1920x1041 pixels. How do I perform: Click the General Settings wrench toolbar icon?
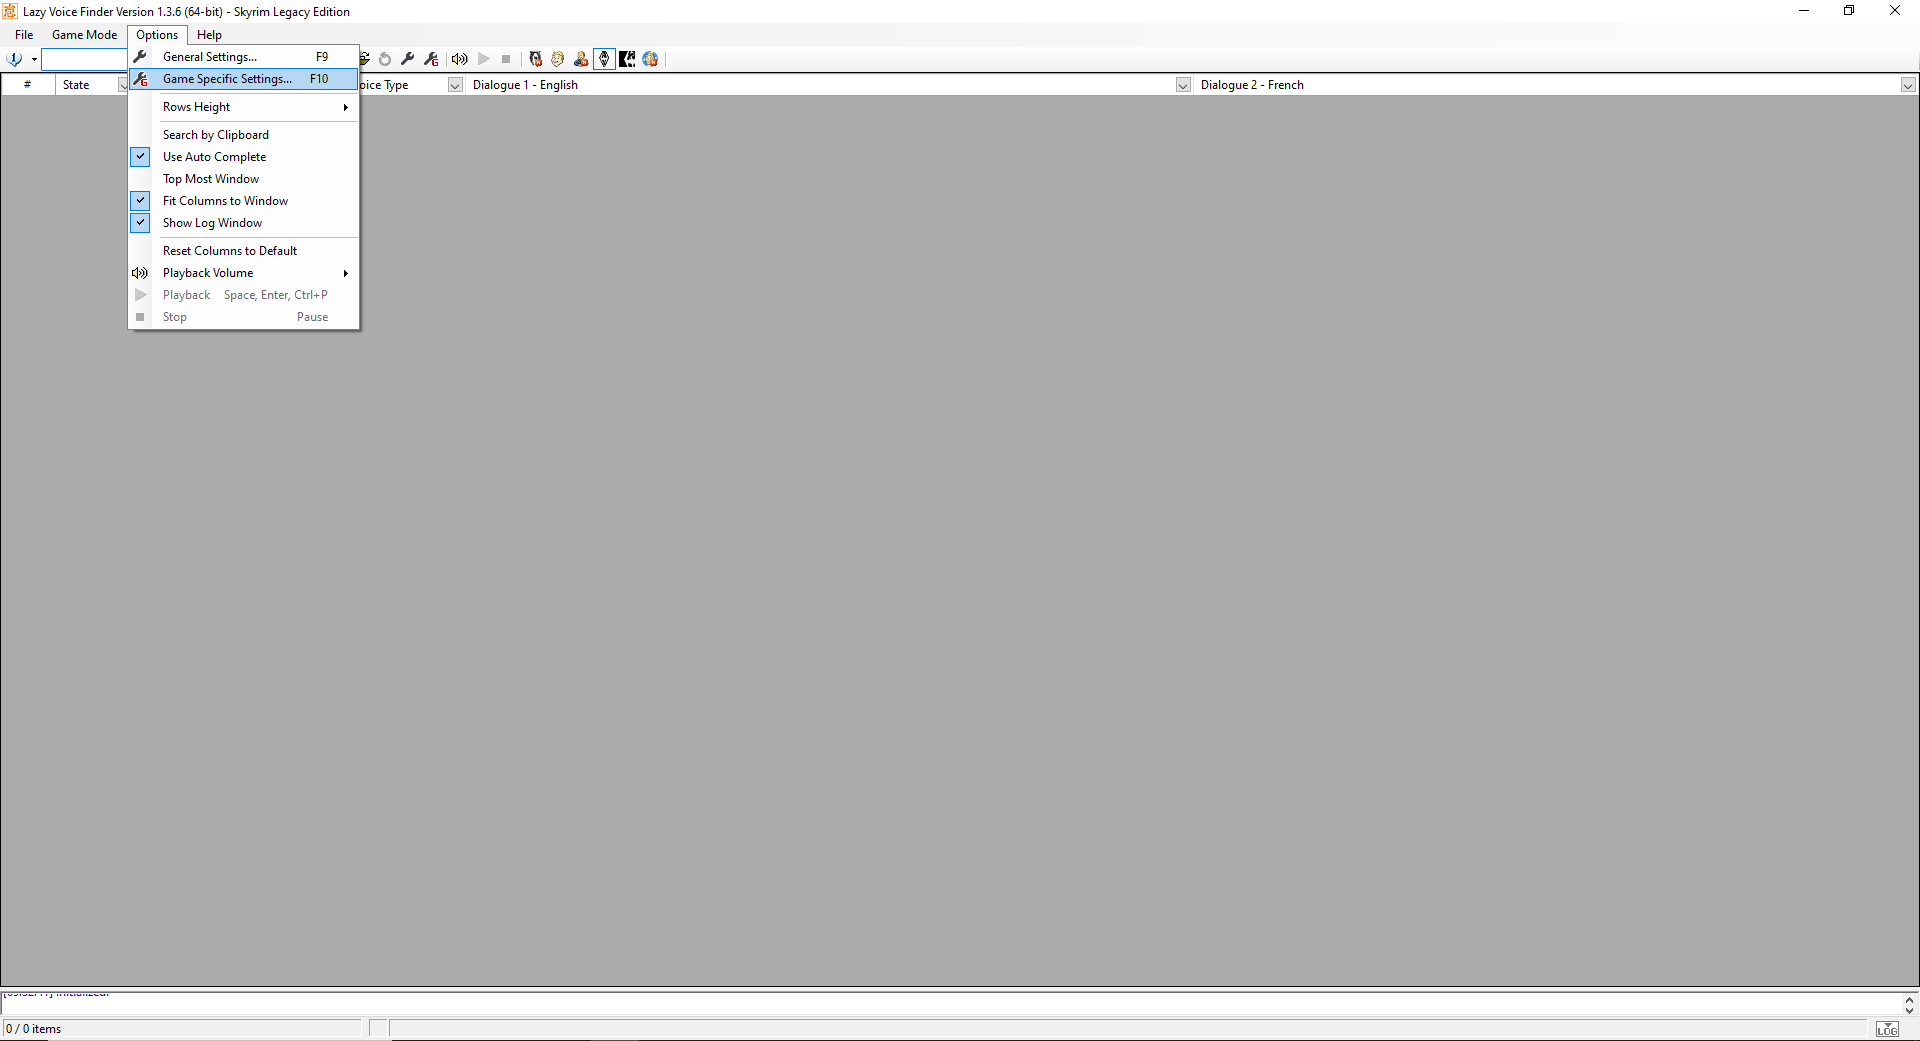click(x=408, y=59)
